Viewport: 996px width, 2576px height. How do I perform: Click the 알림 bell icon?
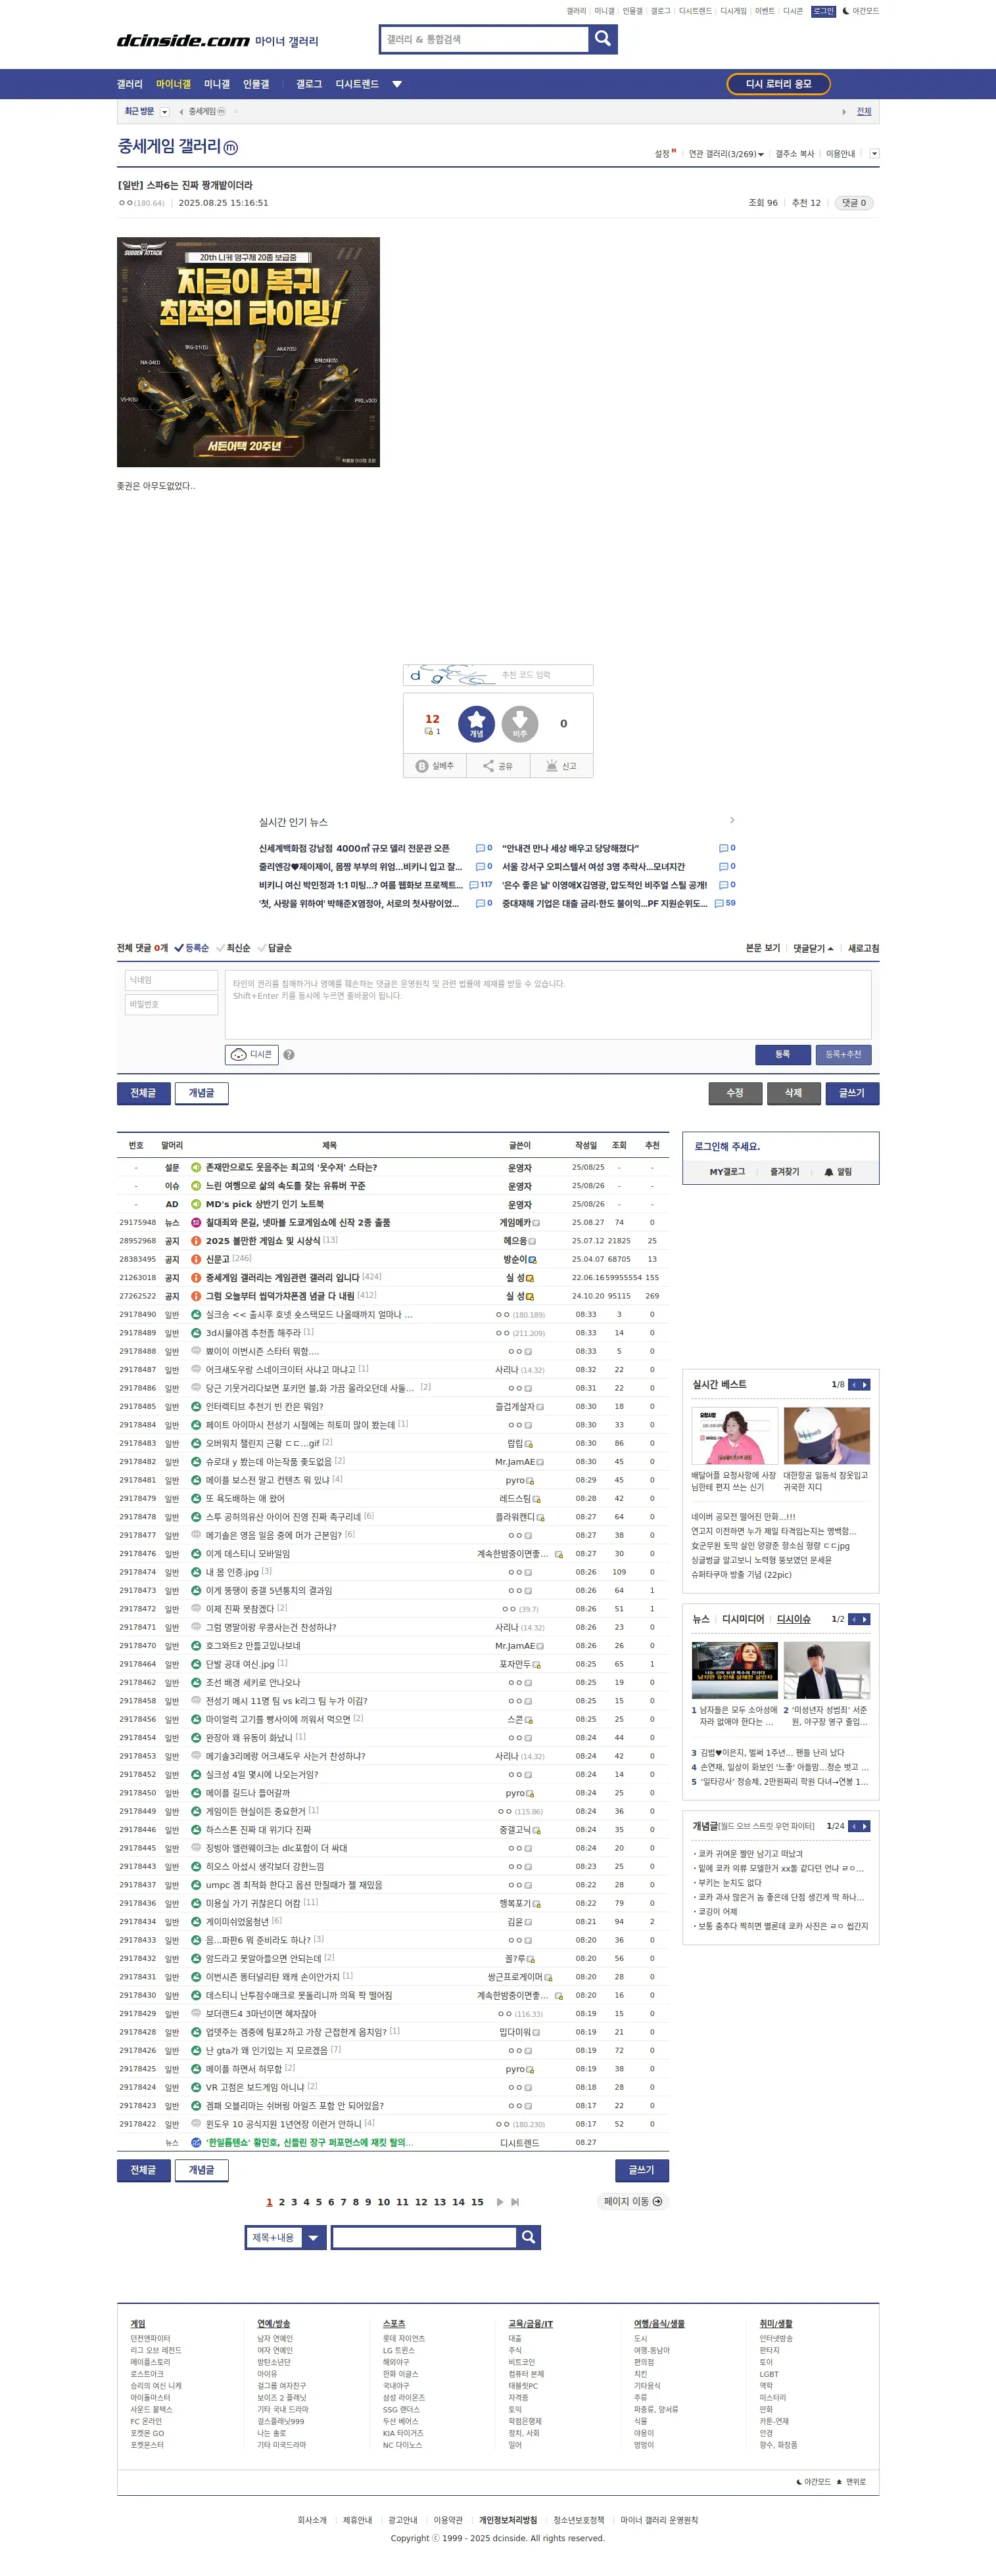(829, 1172)
